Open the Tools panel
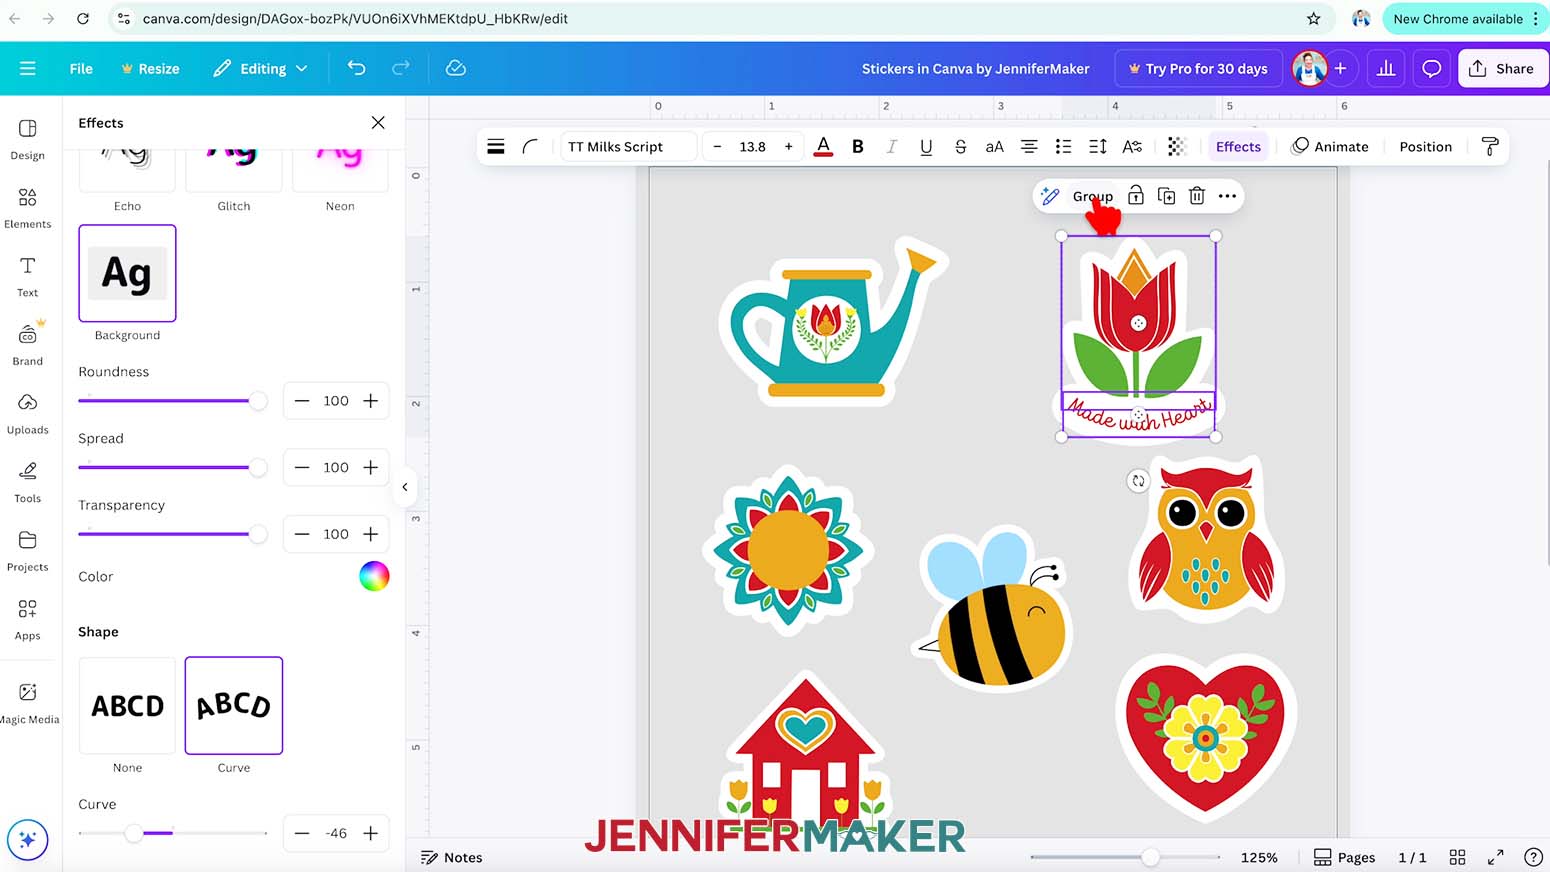This screenshot has height=872, width=1550. point(27,482)
